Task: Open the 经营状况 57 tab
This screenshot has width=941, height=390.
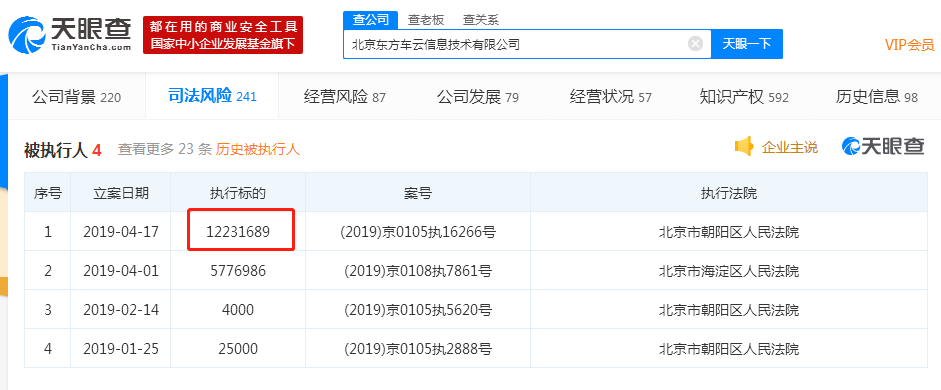Action: point(610,97)
